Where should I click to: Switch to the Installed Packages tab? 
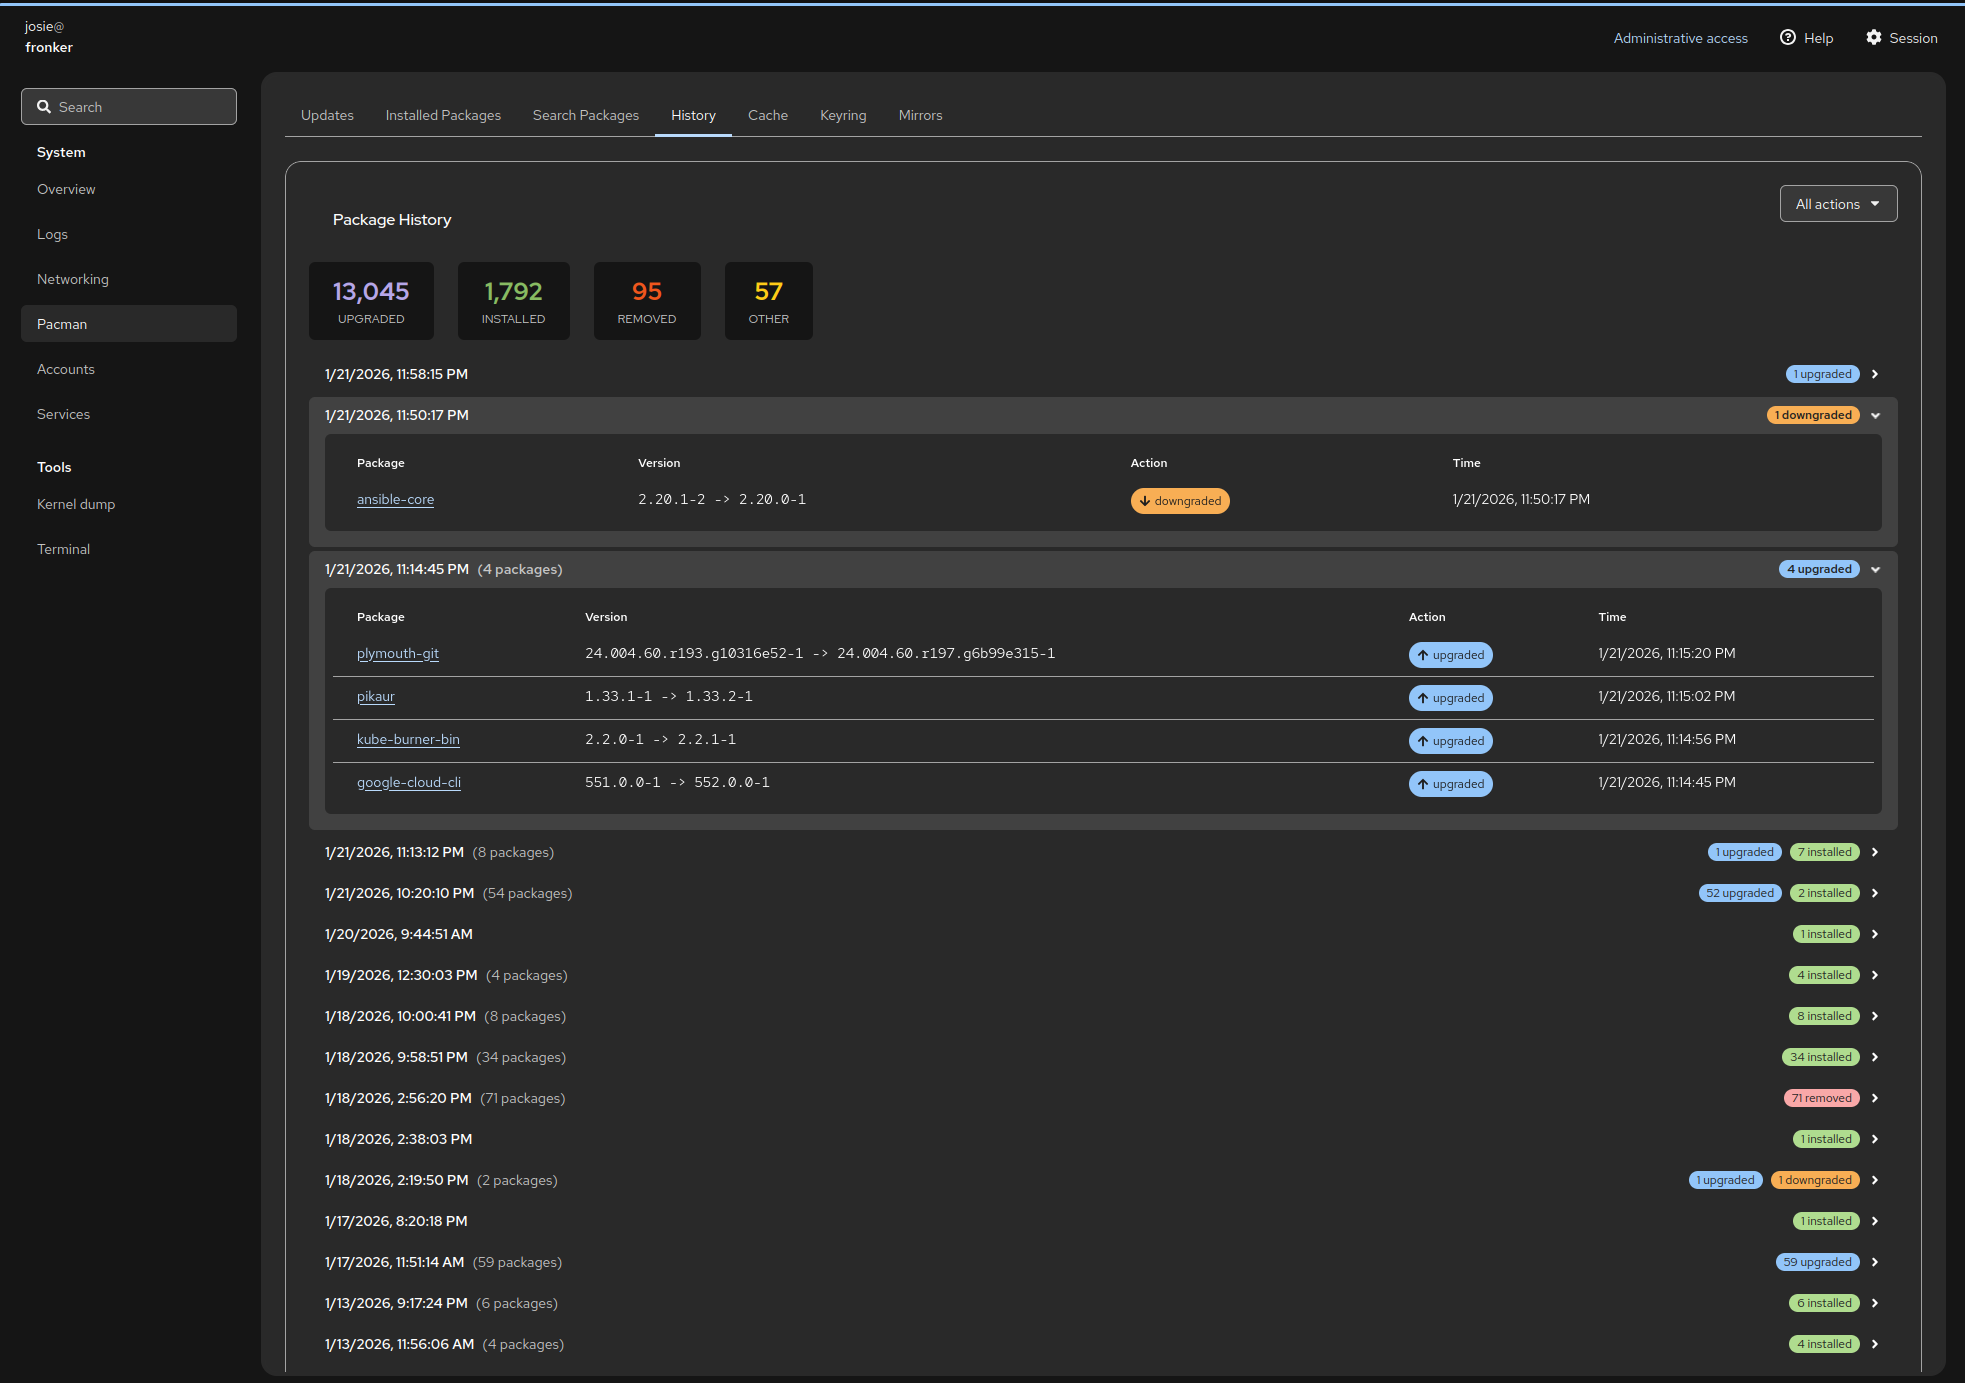coord(443,115)
